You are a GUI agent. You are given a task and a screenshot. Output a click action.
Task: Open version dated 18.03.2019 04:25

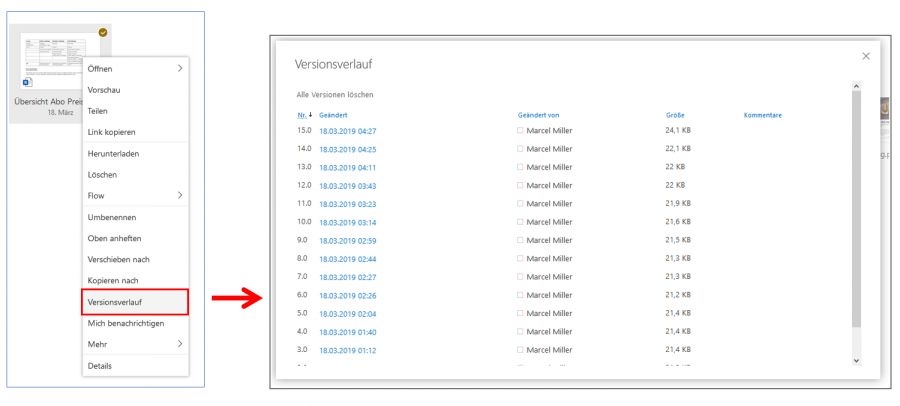(x=348, y=149)
